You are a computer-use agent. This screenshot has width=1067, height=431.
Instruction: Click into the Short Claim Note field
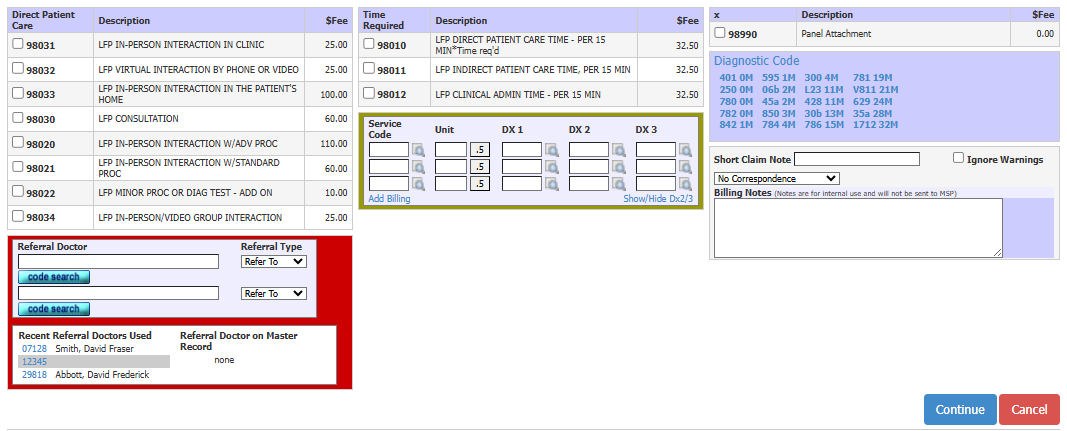(856, 159)
